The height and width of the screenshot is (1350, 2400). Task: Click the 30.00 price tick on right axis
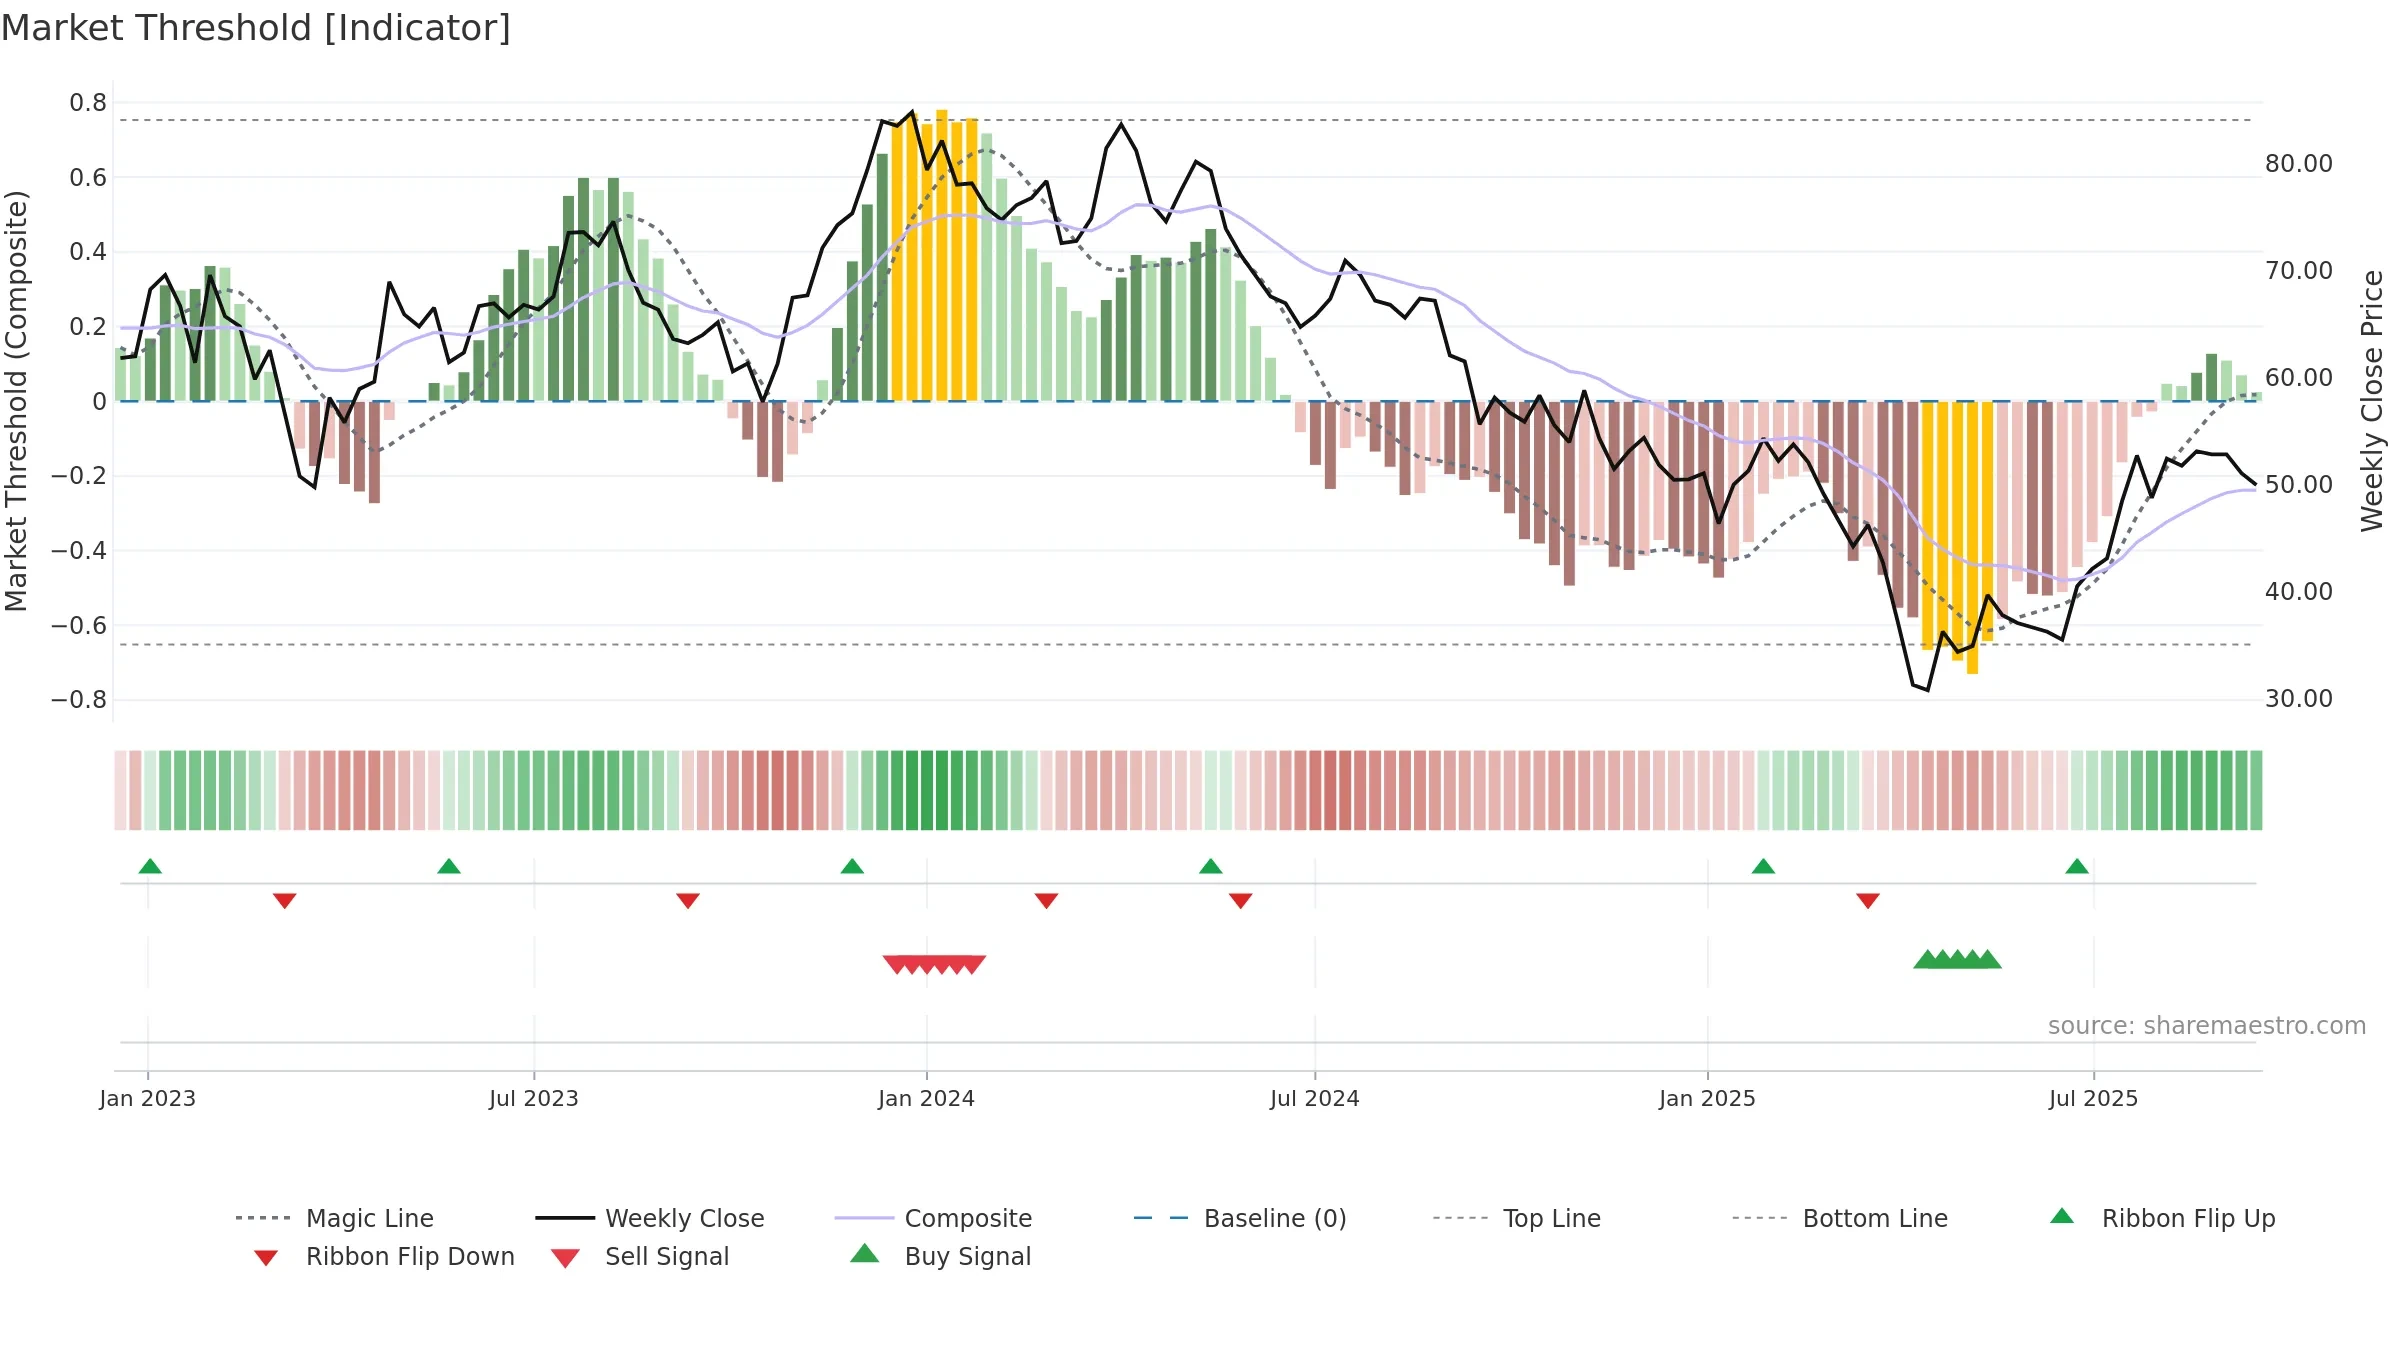click(2299, 699)
